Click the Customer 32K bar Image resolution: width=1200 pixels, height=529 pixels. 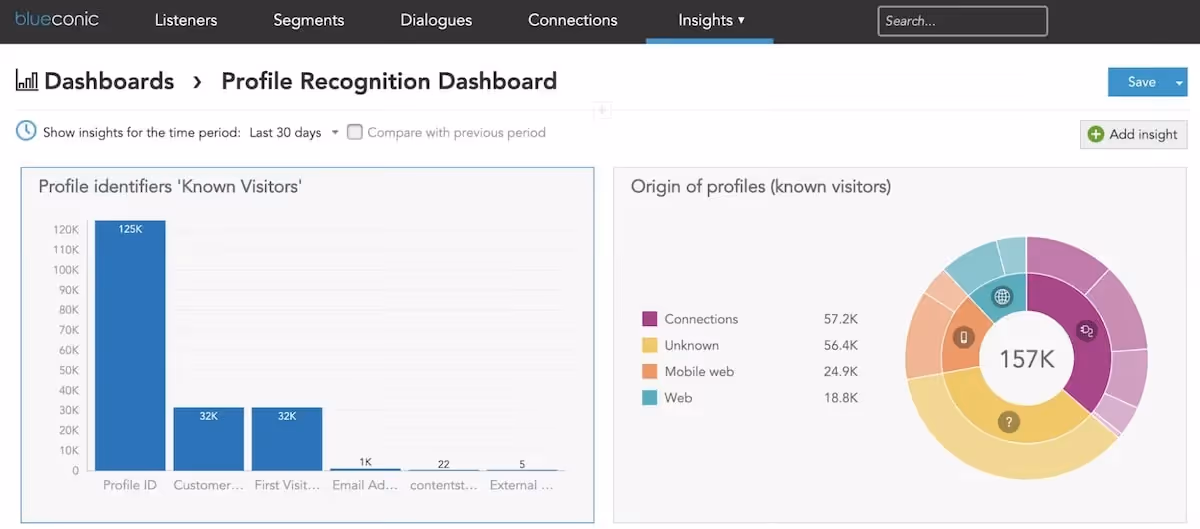click(208, 439)
